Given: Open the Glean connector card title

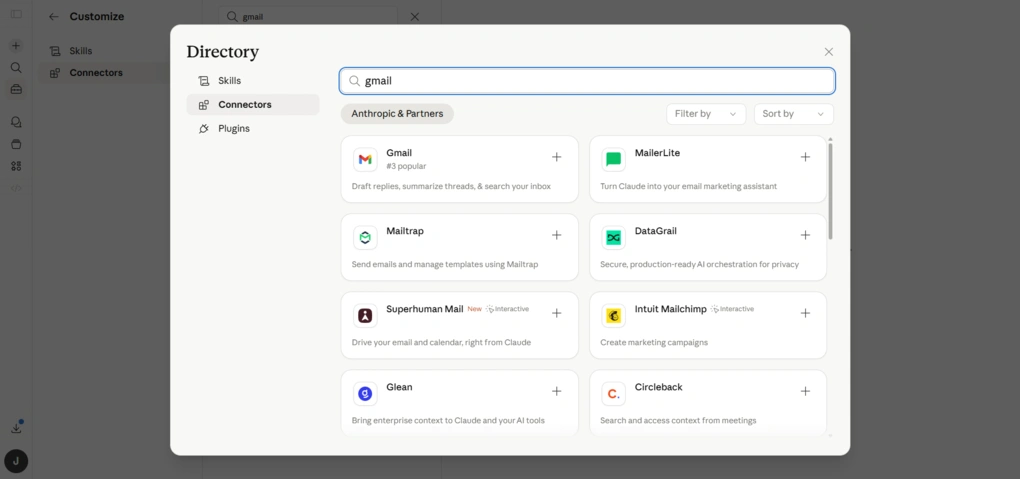Looking at the screenshot, I should (x=399, y=387).
